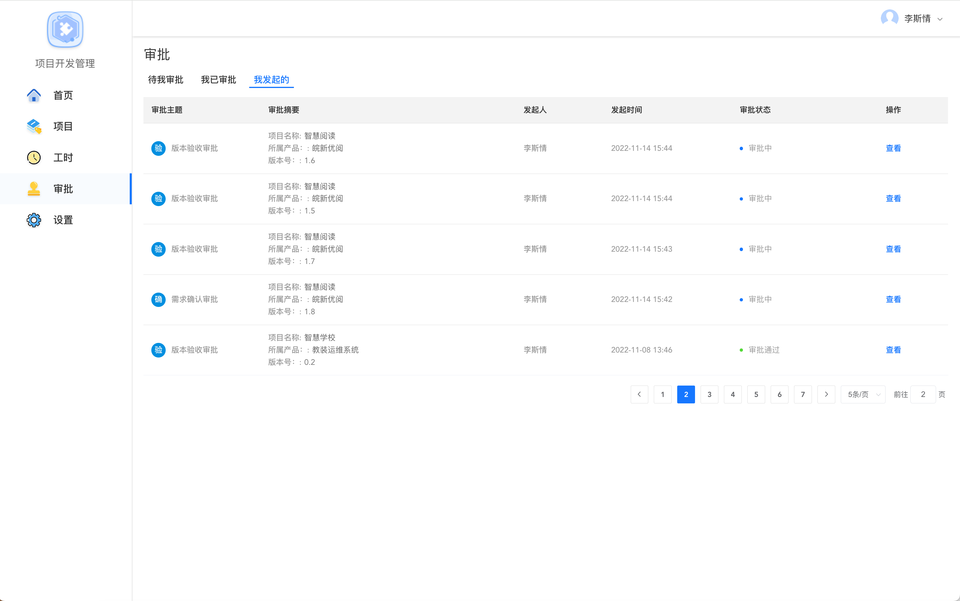Open 项目 via its sidebar icon

tap(34, 126)
